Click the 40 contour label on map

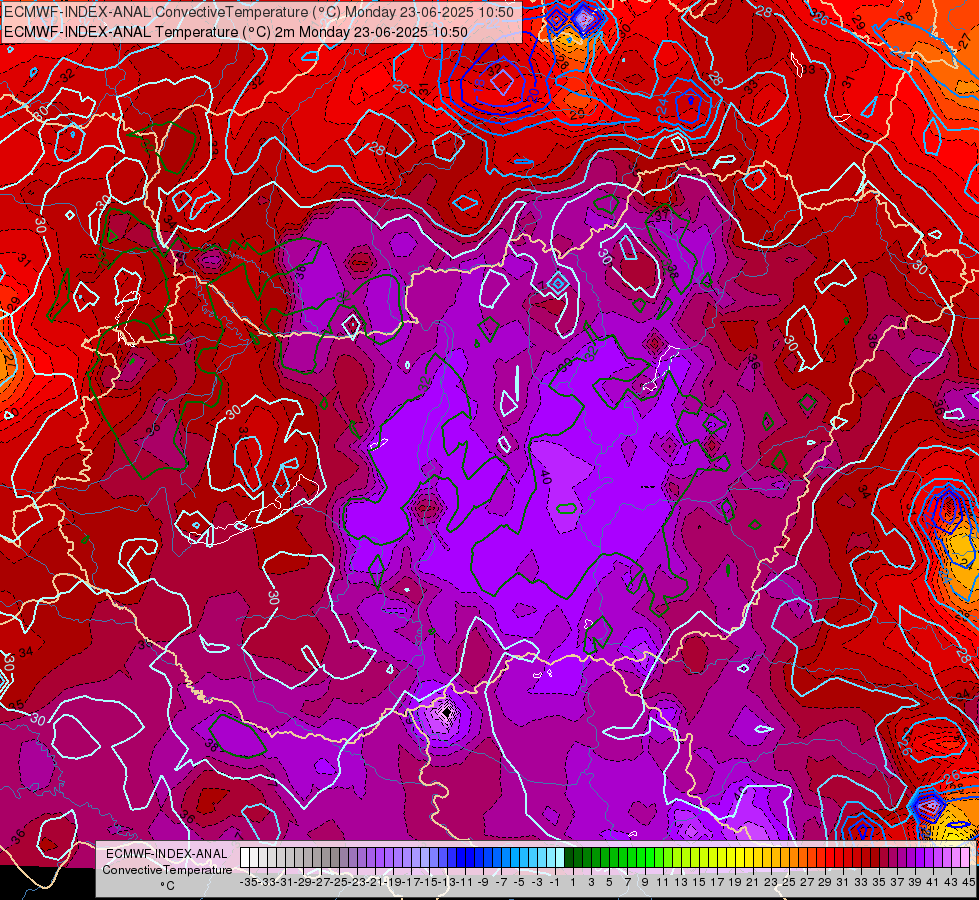tap(546, 478)
